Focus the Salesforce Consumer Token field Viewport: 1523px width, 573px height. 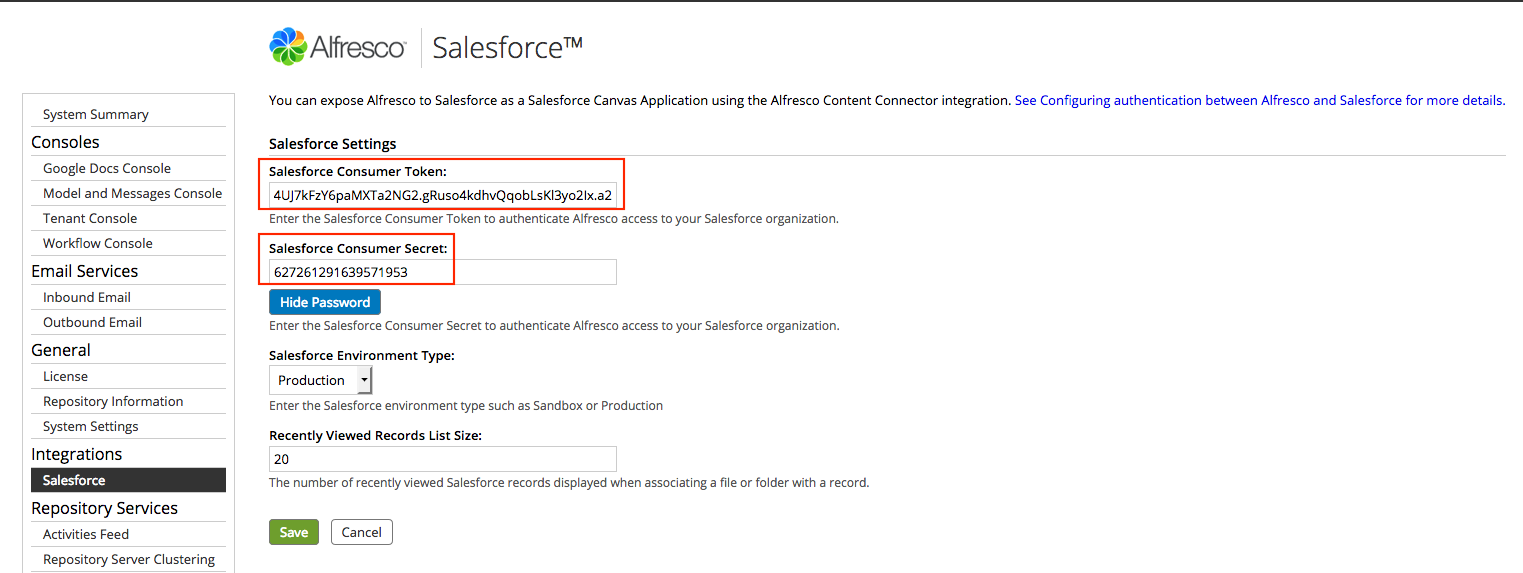[x=442, y=195]
